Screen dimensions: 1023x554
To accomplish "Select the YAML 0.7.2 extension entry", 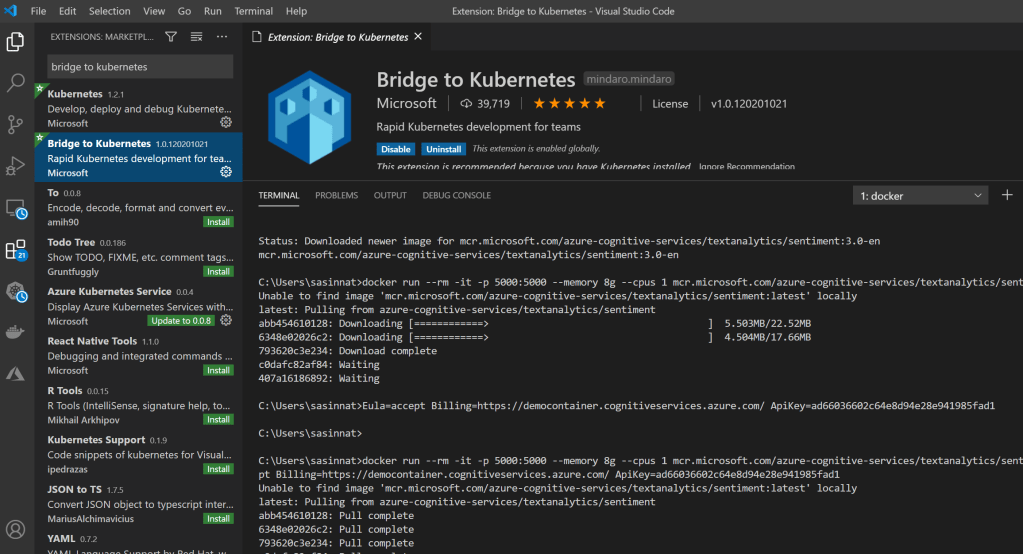I will (138, 544).
